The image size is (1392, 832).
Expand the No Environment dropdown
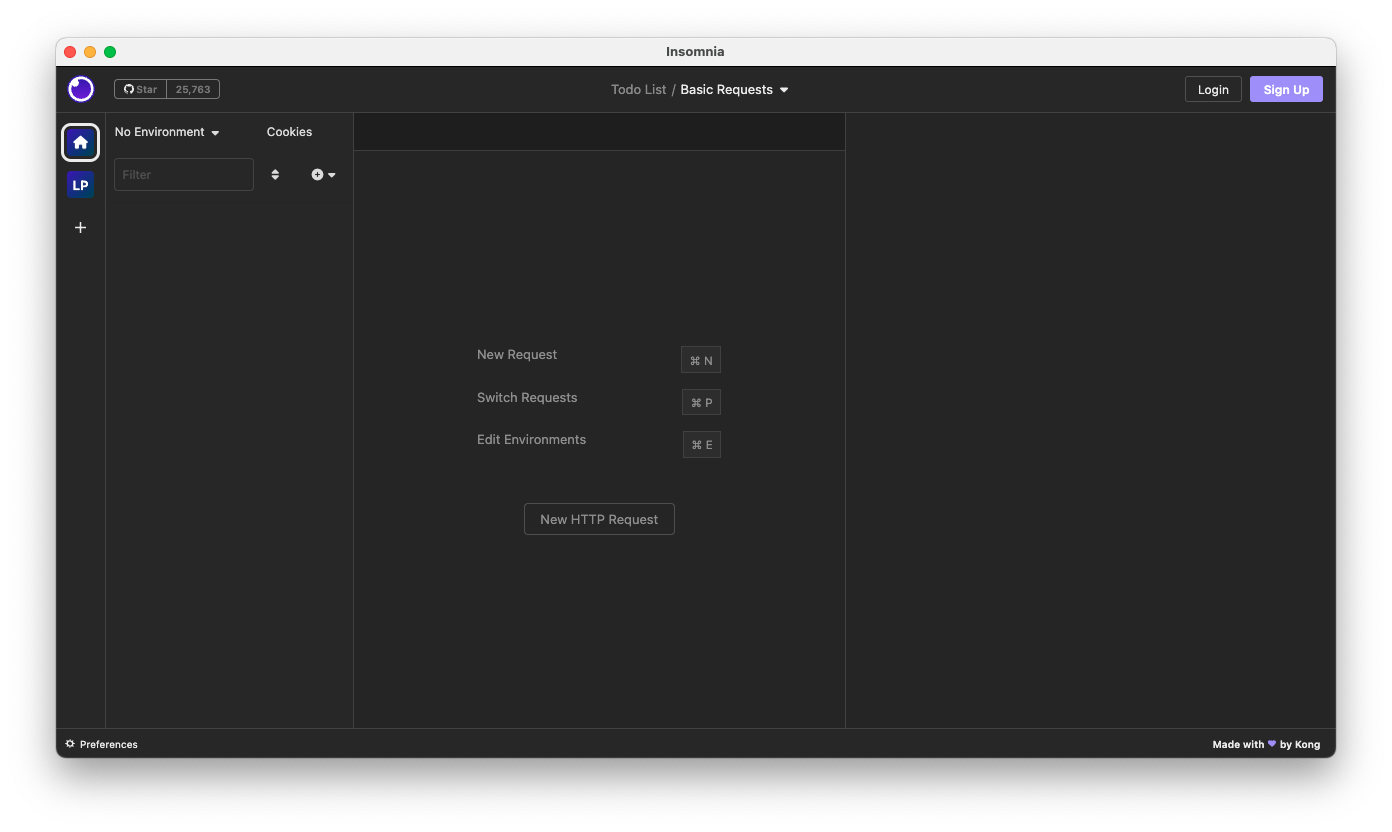pyautogui.click(x=167, y=132)
